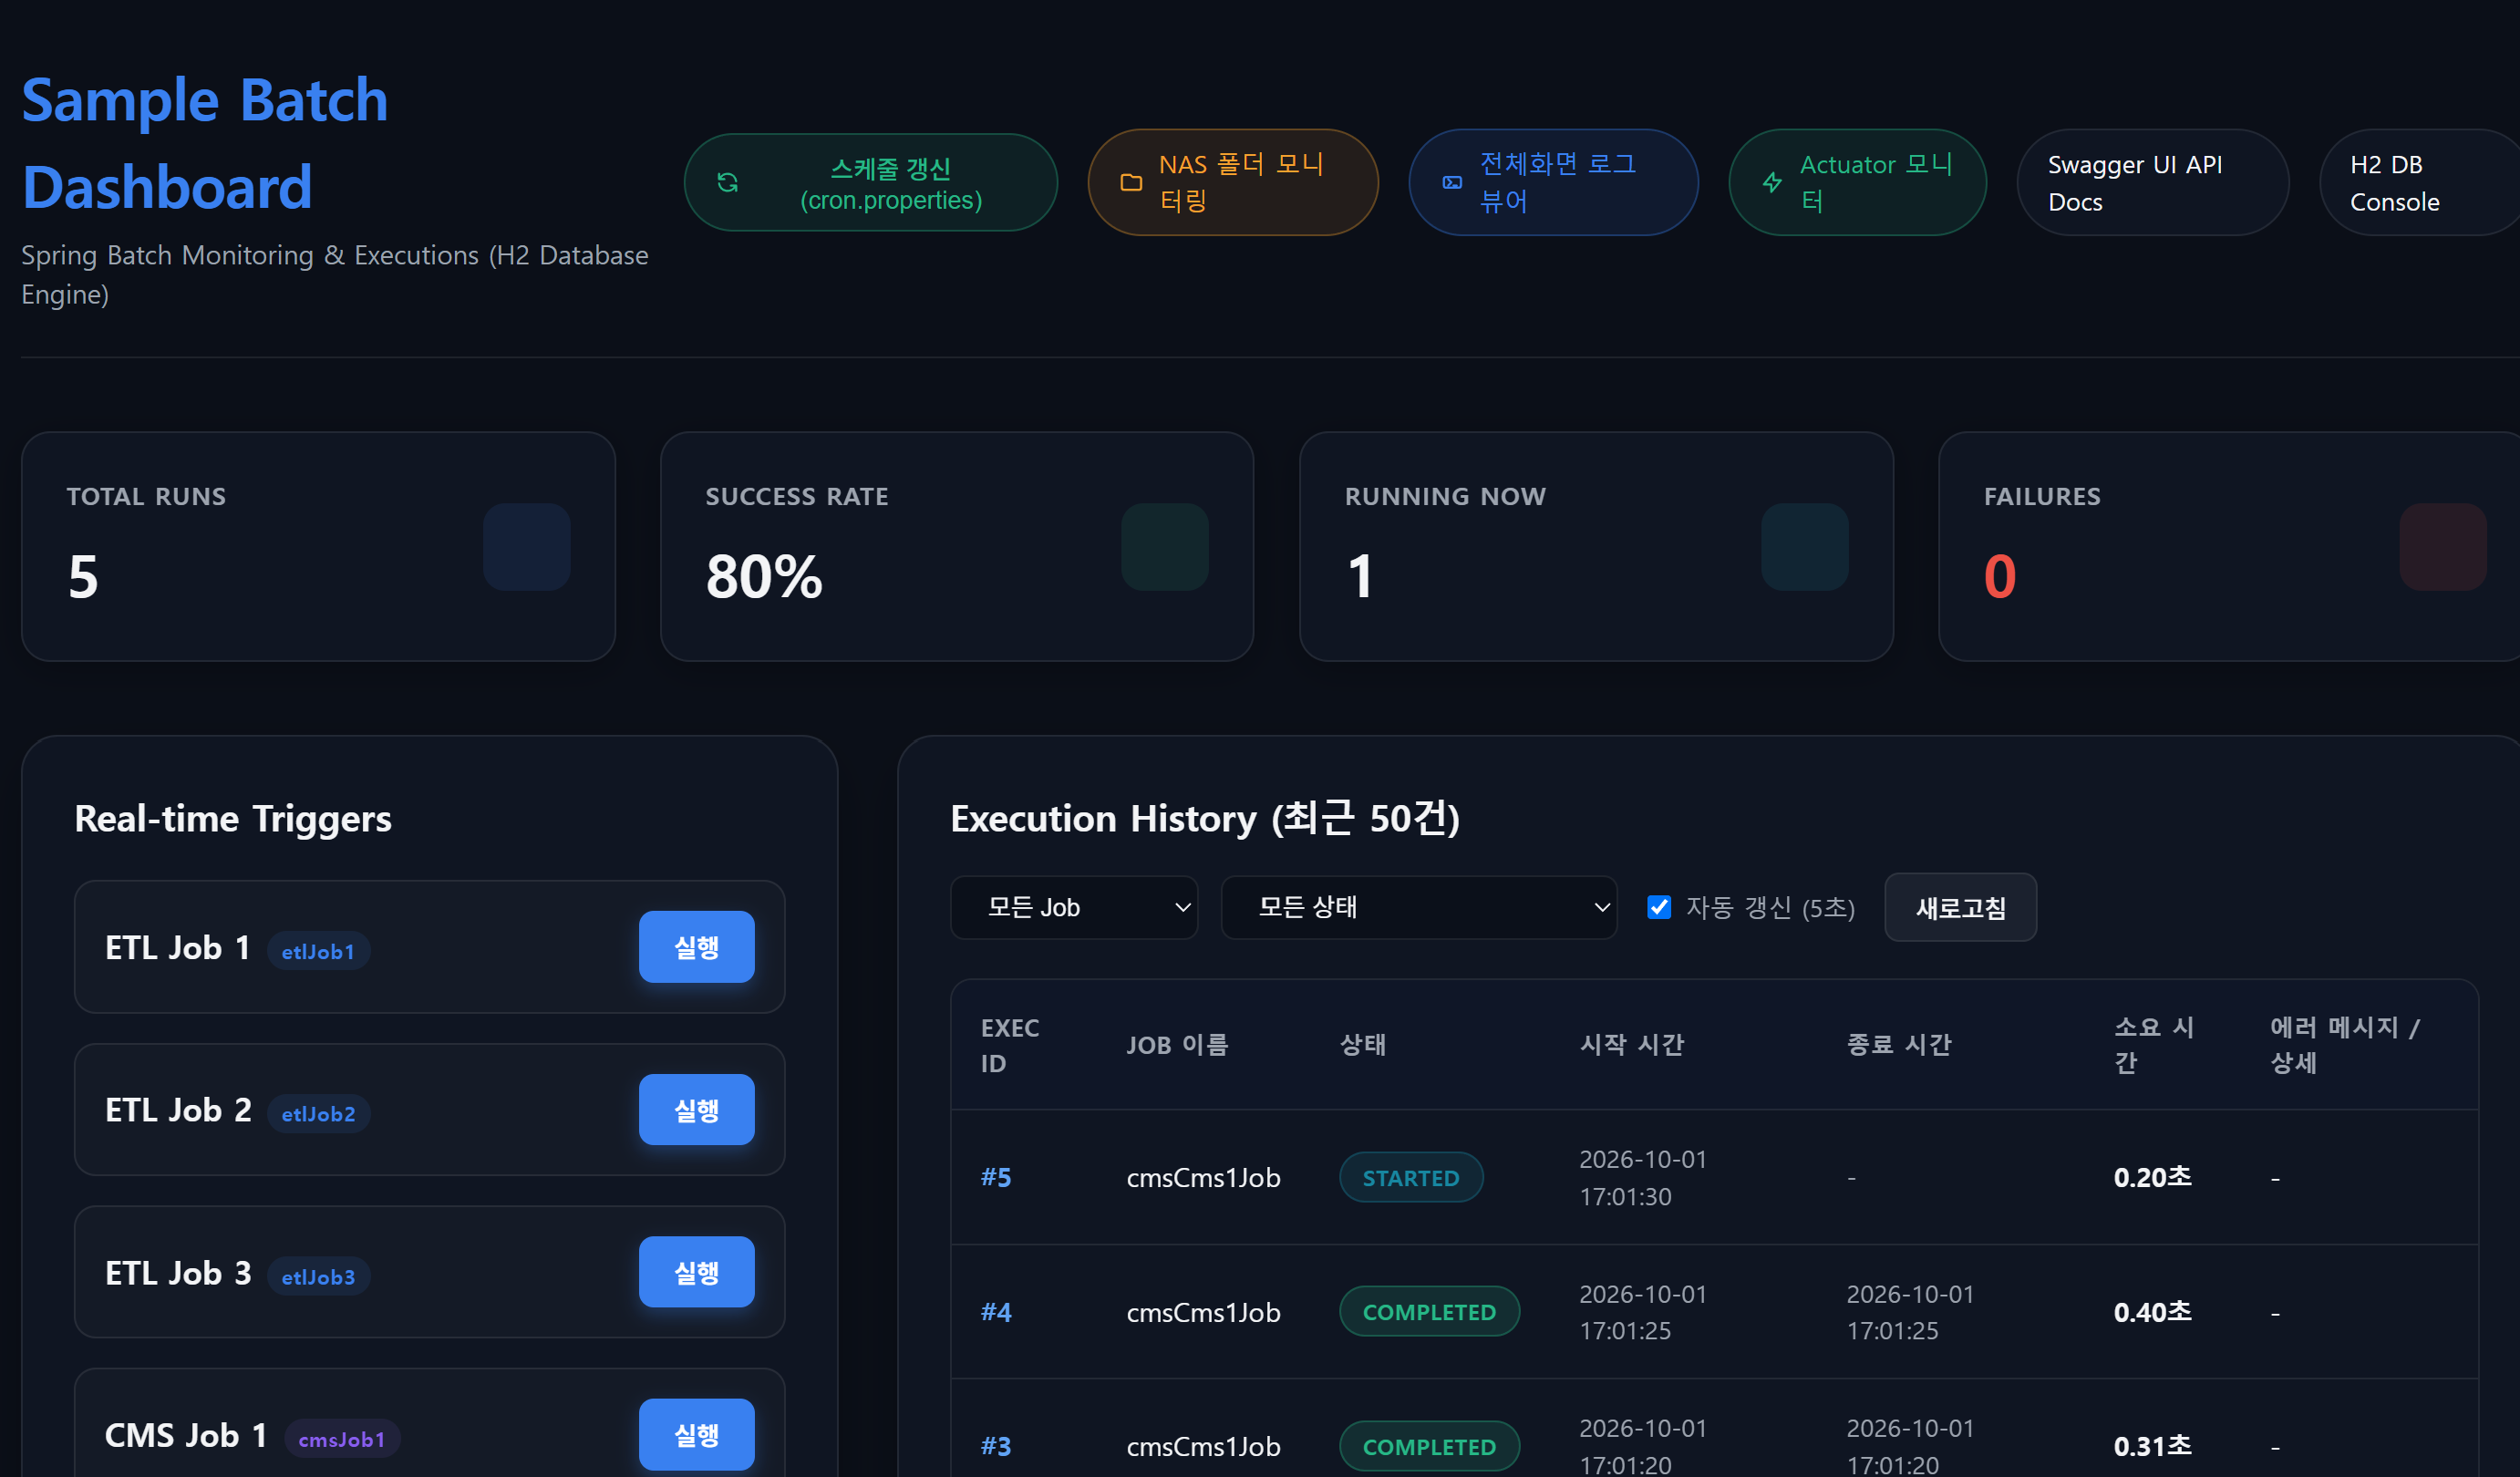2520x1477 pixels.
Task: Click the 0.40초 duration value
Action: click(x=2152, y=1312)
